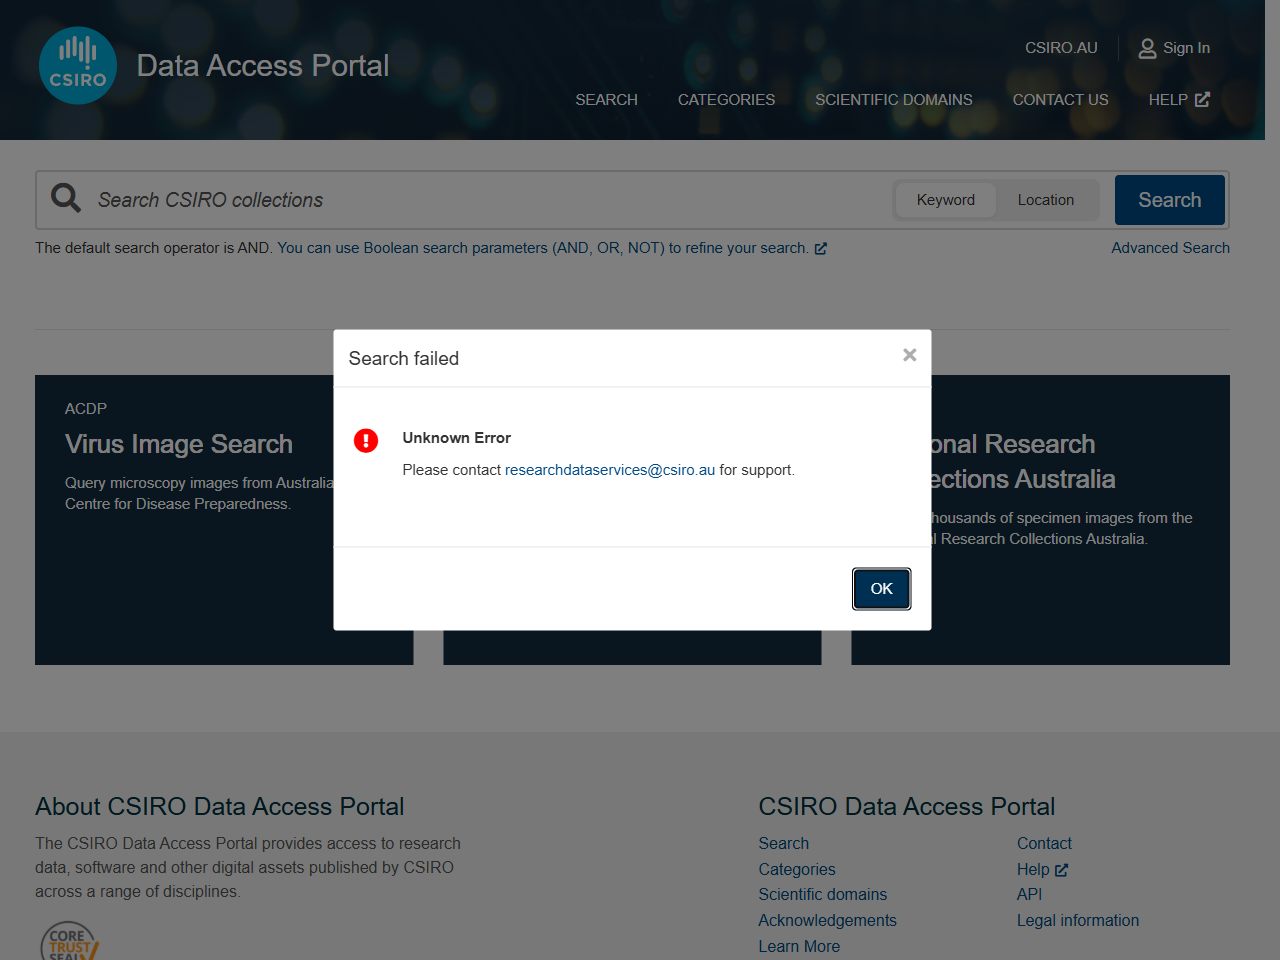Click the Core Trust Seal logo
The width and height of the screenshot is (1280, 960).
[x=69, y=941]
